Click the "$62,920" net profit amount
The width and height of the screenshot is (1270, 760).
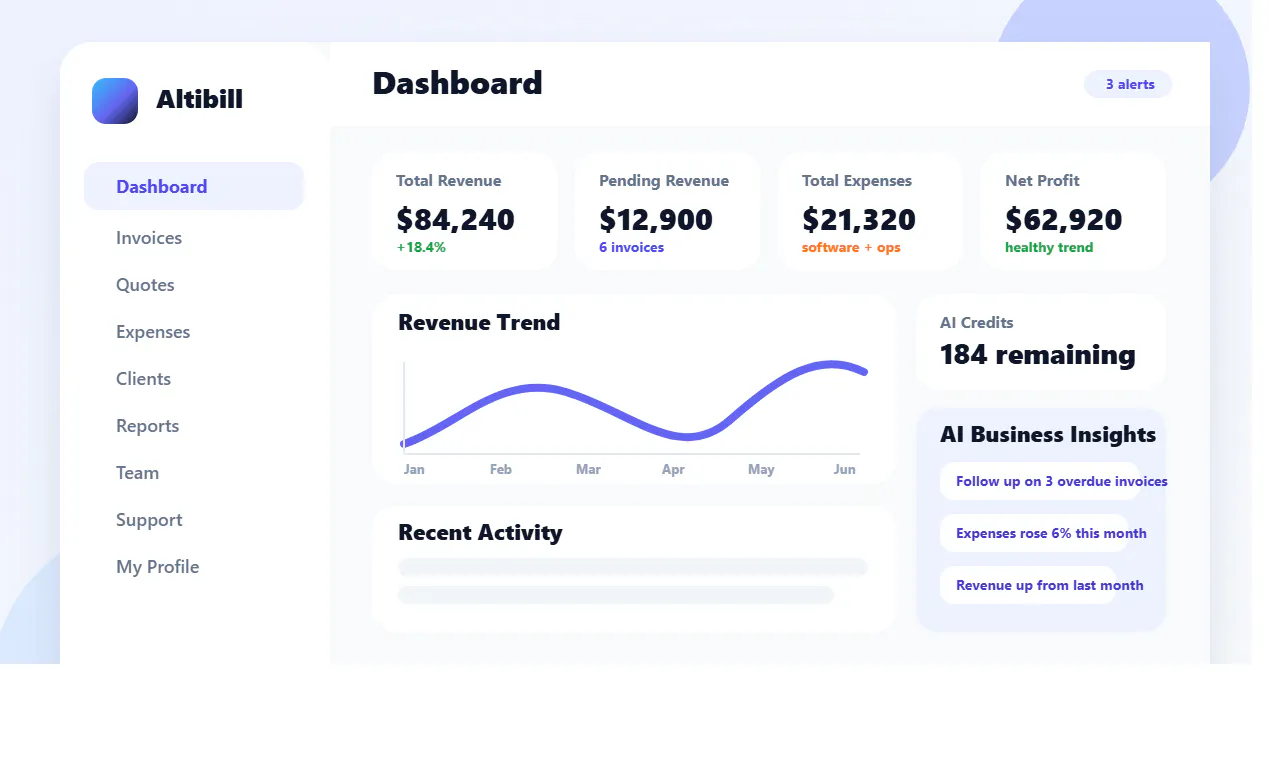tap(1064, 219)
